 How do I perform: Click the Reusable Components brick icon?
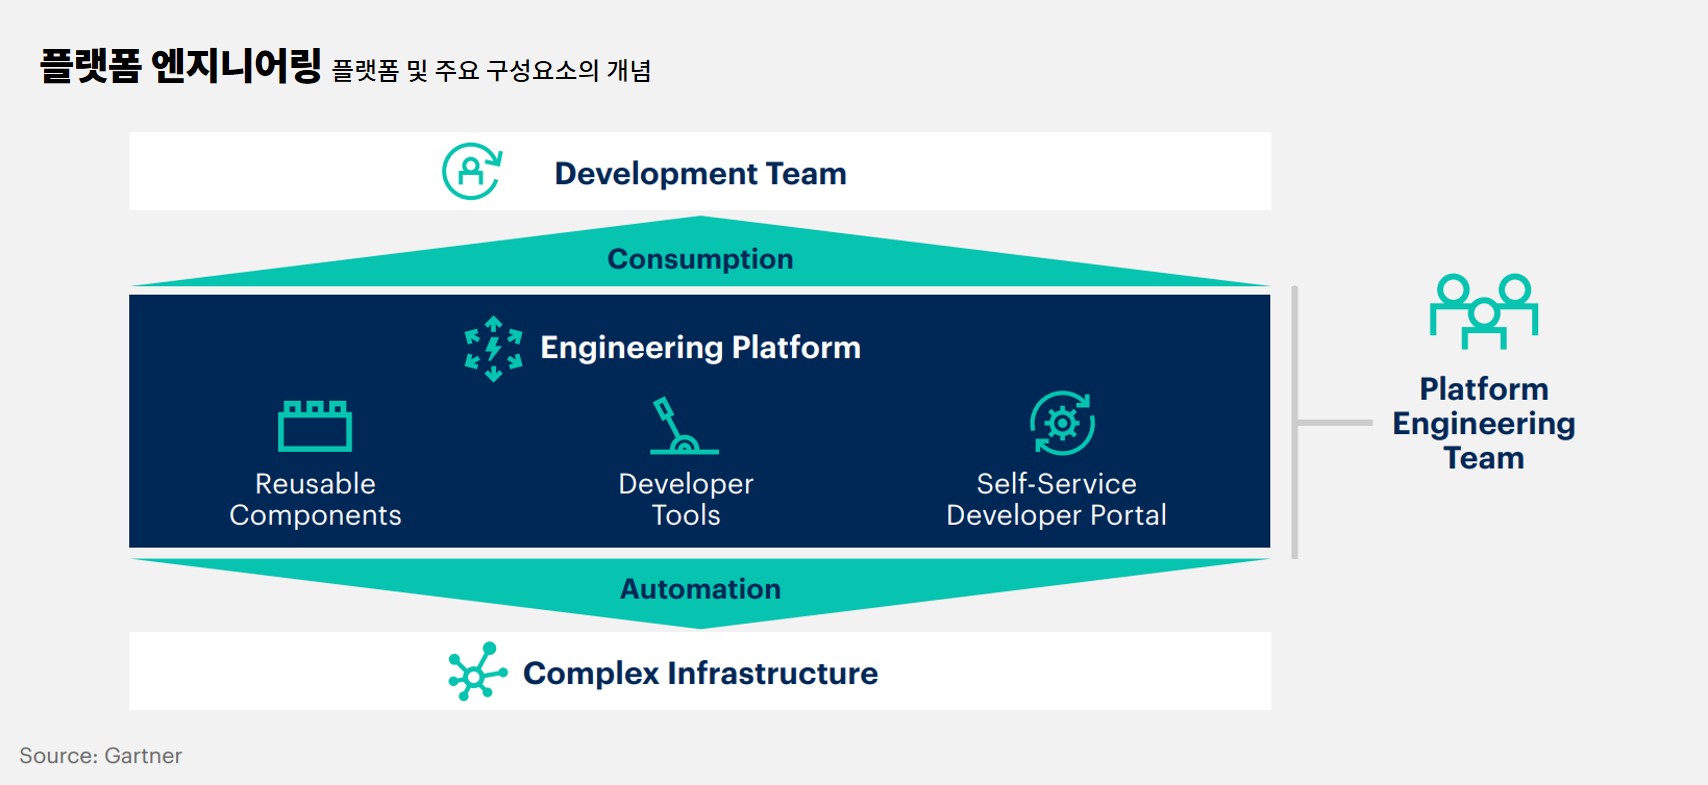(x=315, y=426)
